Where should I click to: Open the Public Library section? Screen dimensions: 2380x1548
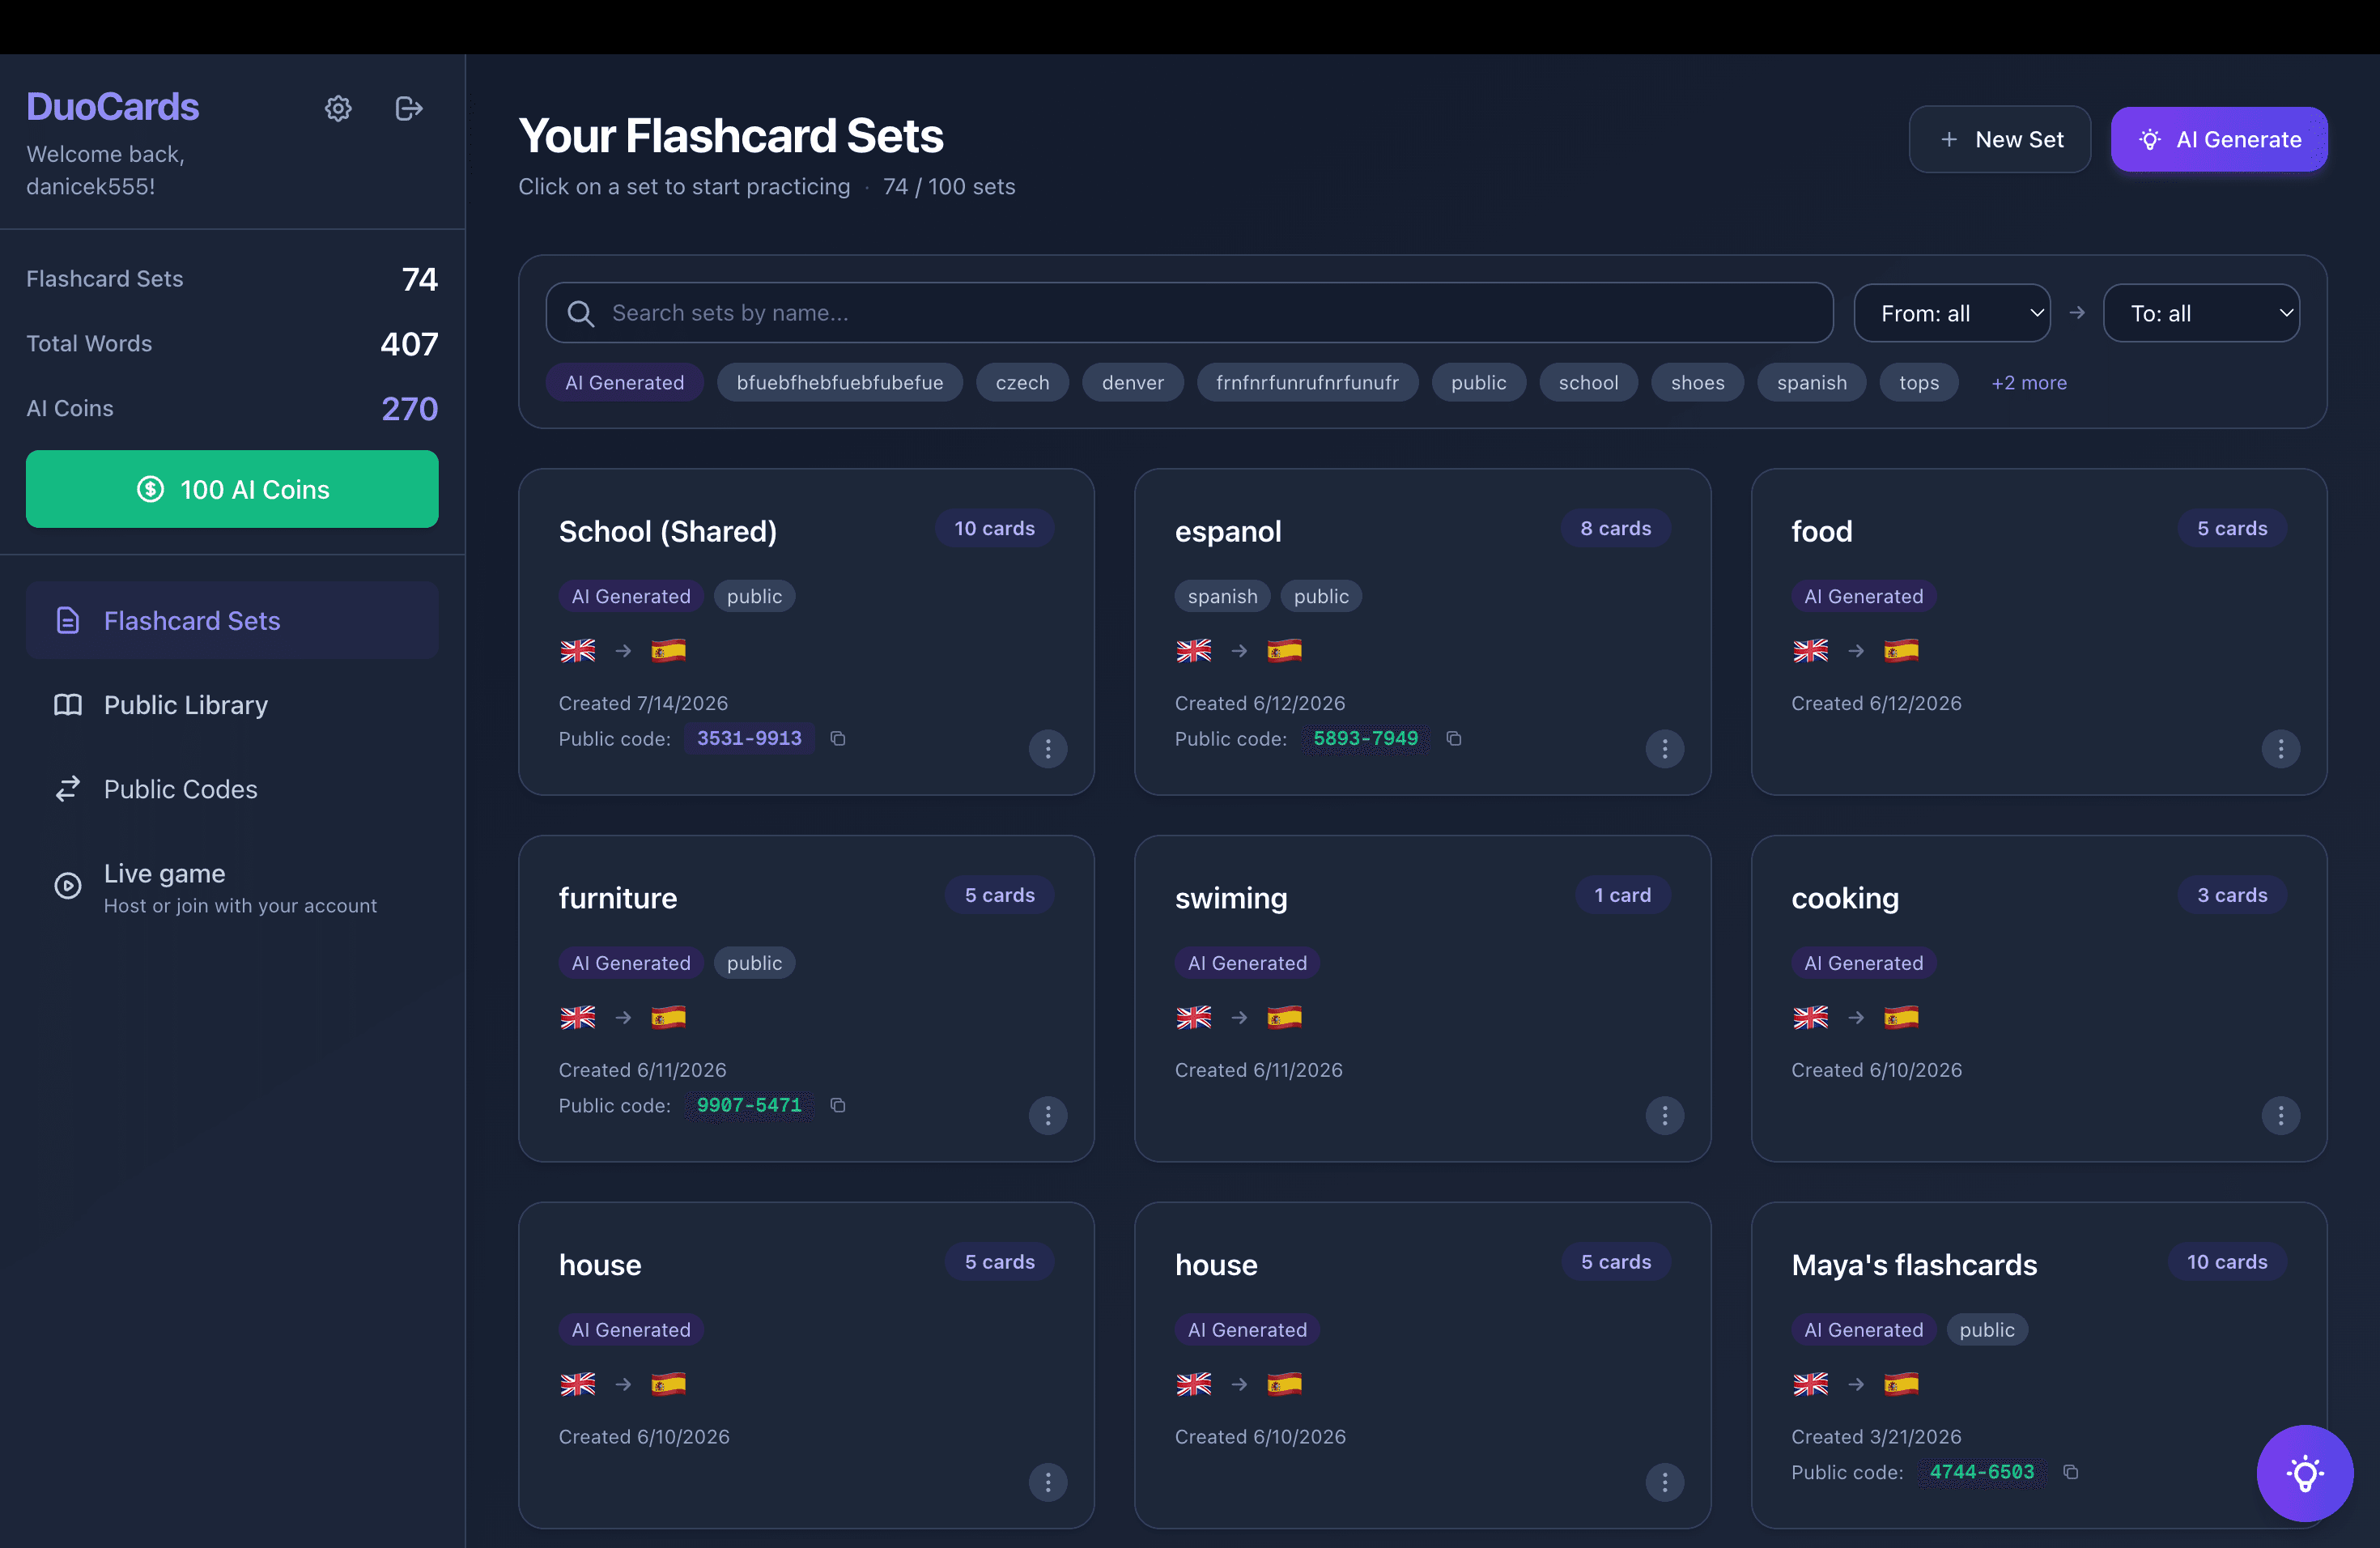tap(232, 705)
